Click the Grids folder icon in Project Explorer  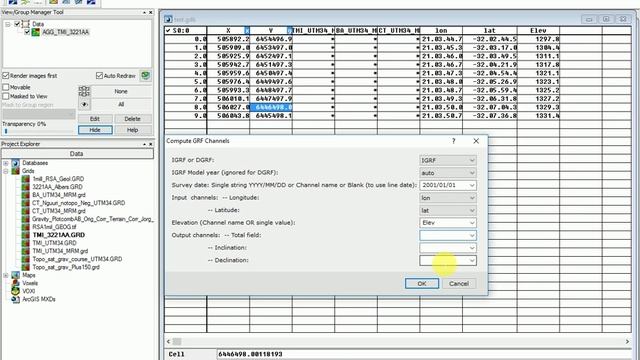pyautogui.click(x=16, y=171)
